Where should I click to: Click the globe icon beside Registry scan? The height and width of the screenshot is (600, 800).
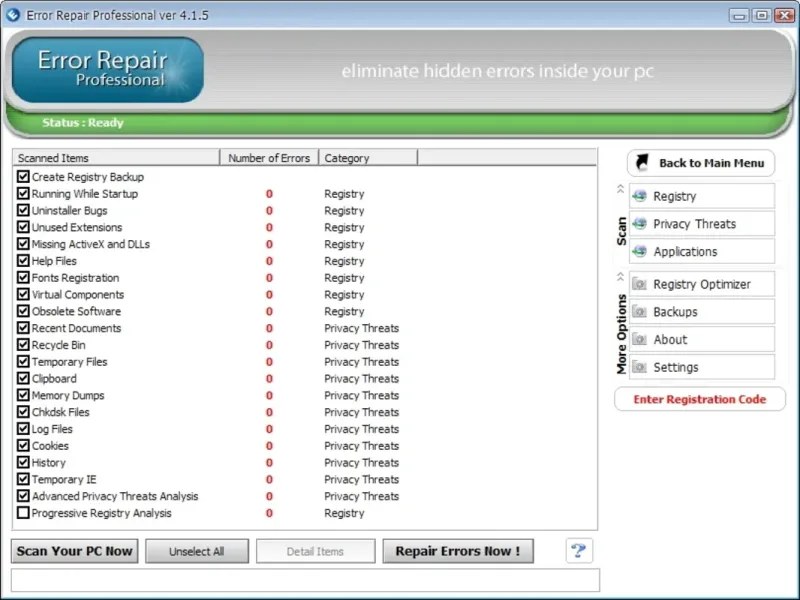(x=639, y=196)
